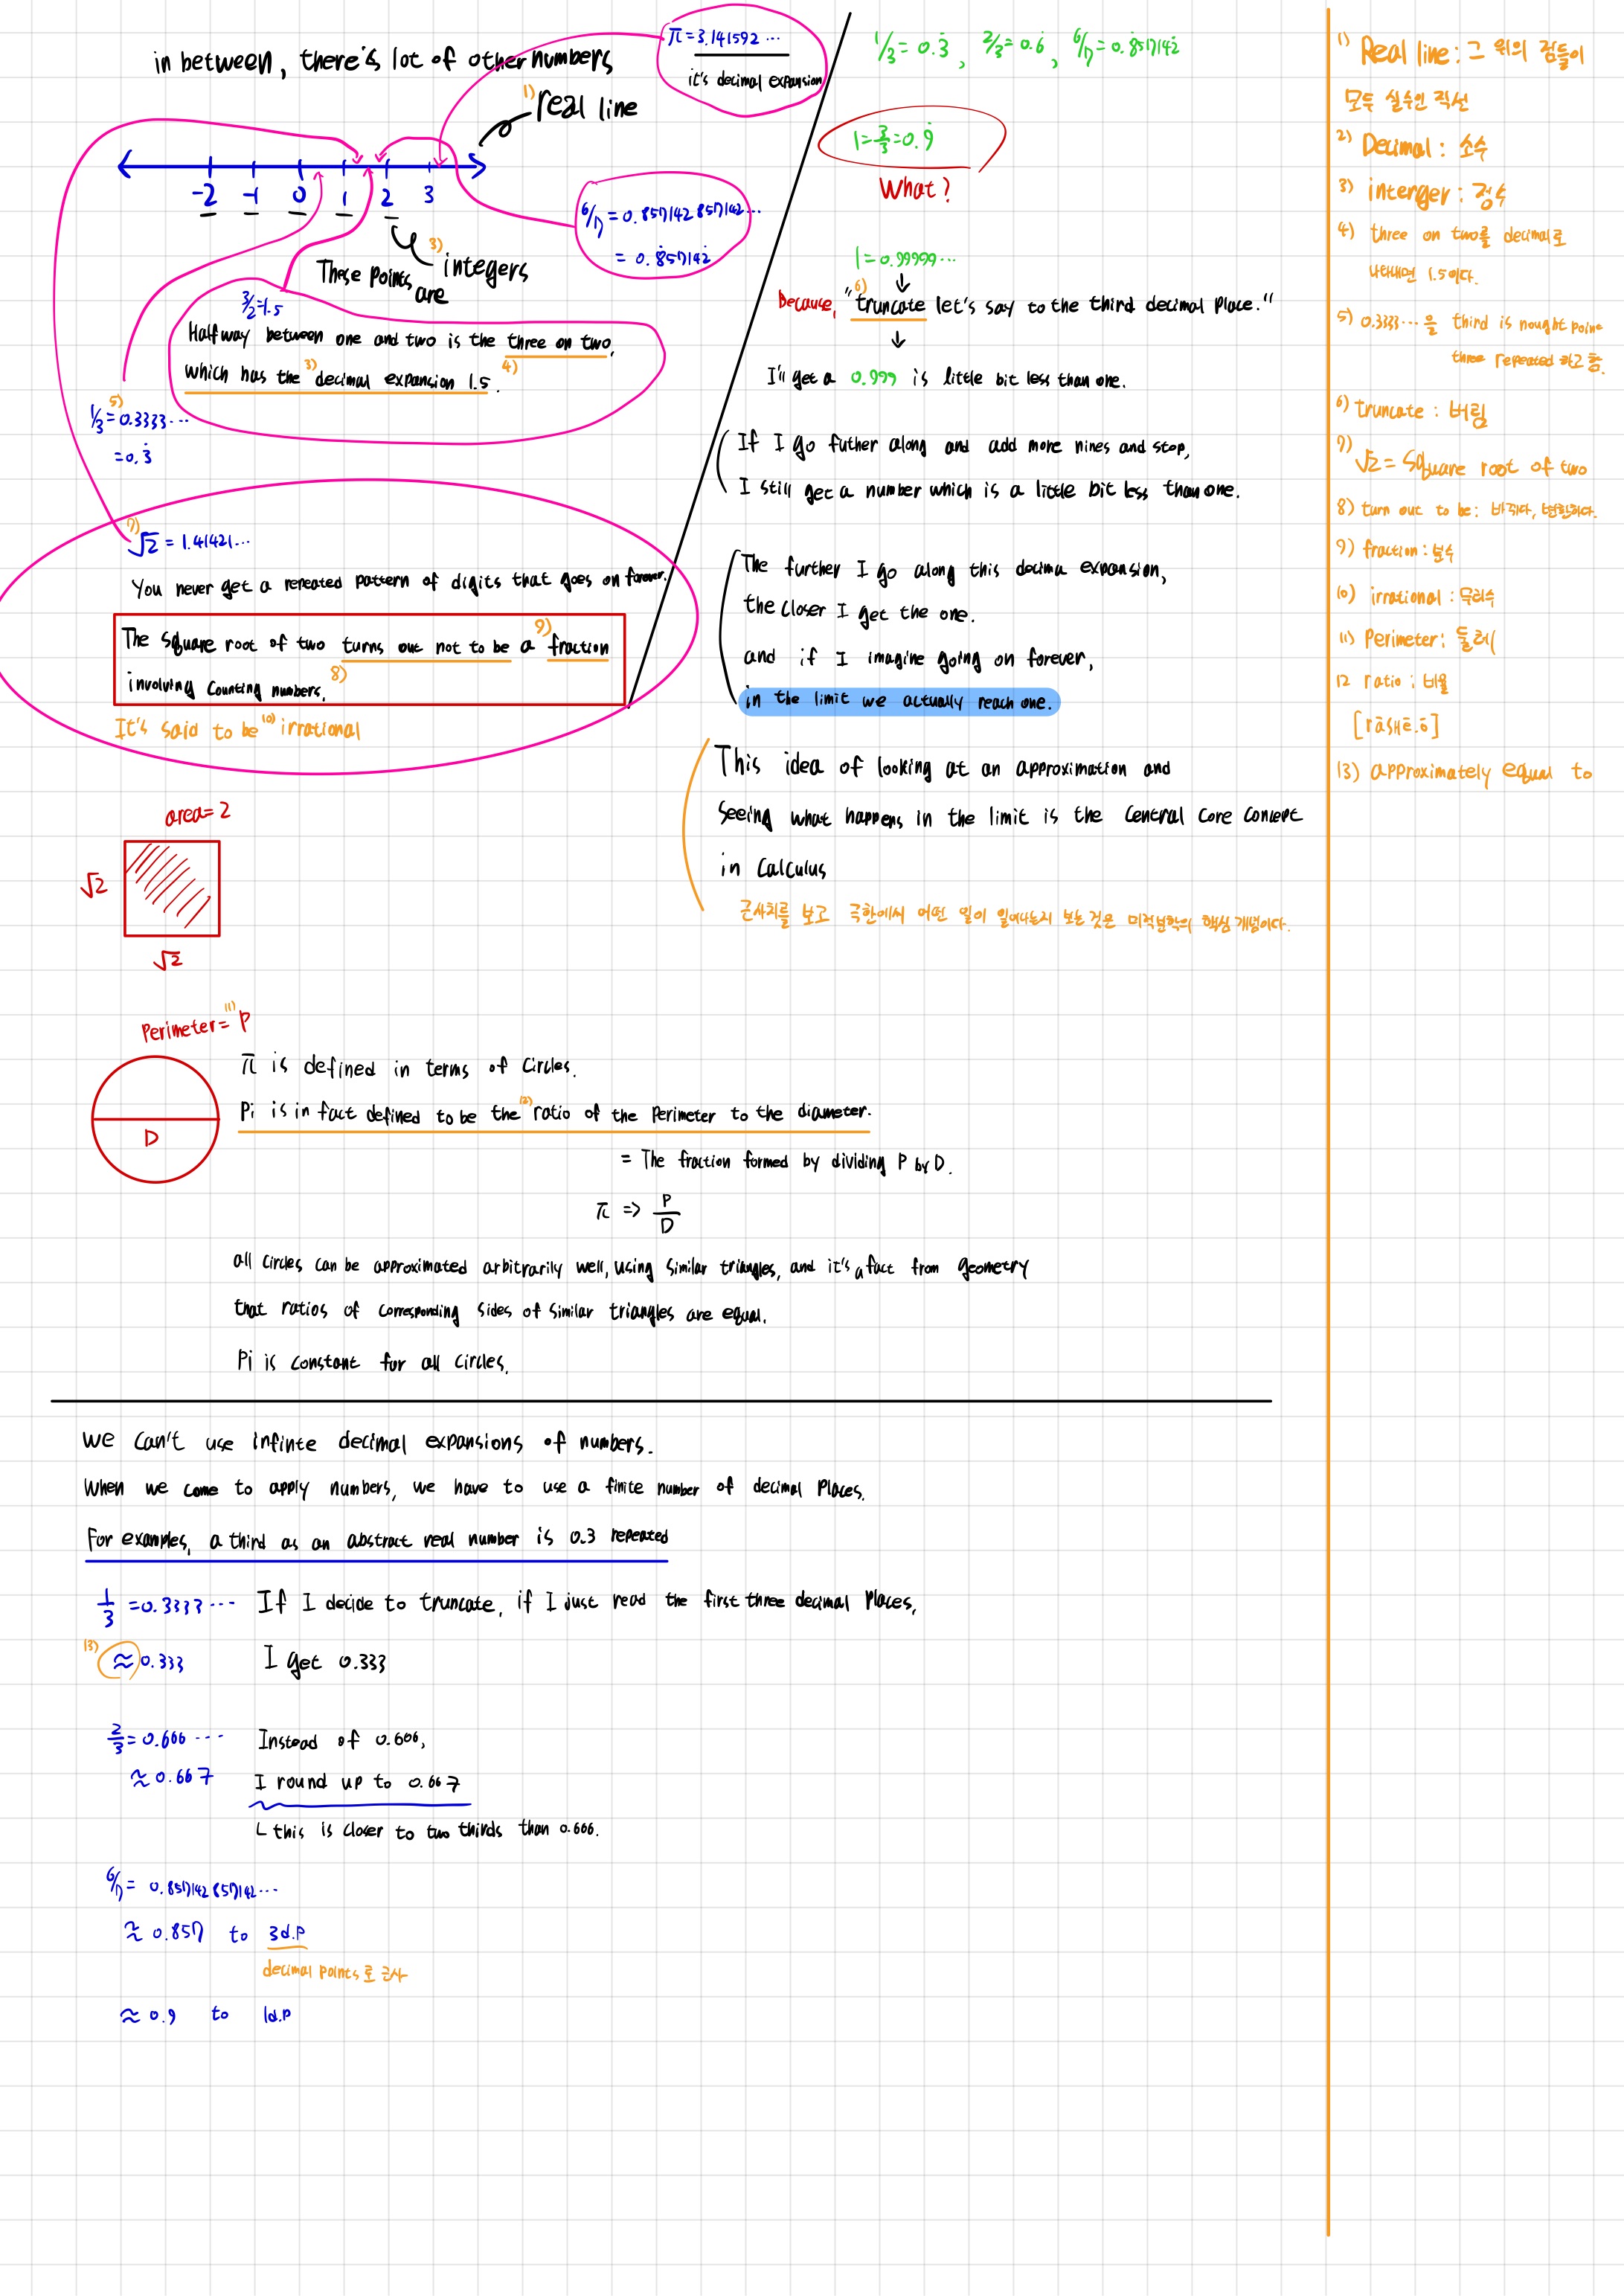
Task: Click the blue text "√2 = 1.41421…"
Action: pyautogui.click(x=189, y=542)
